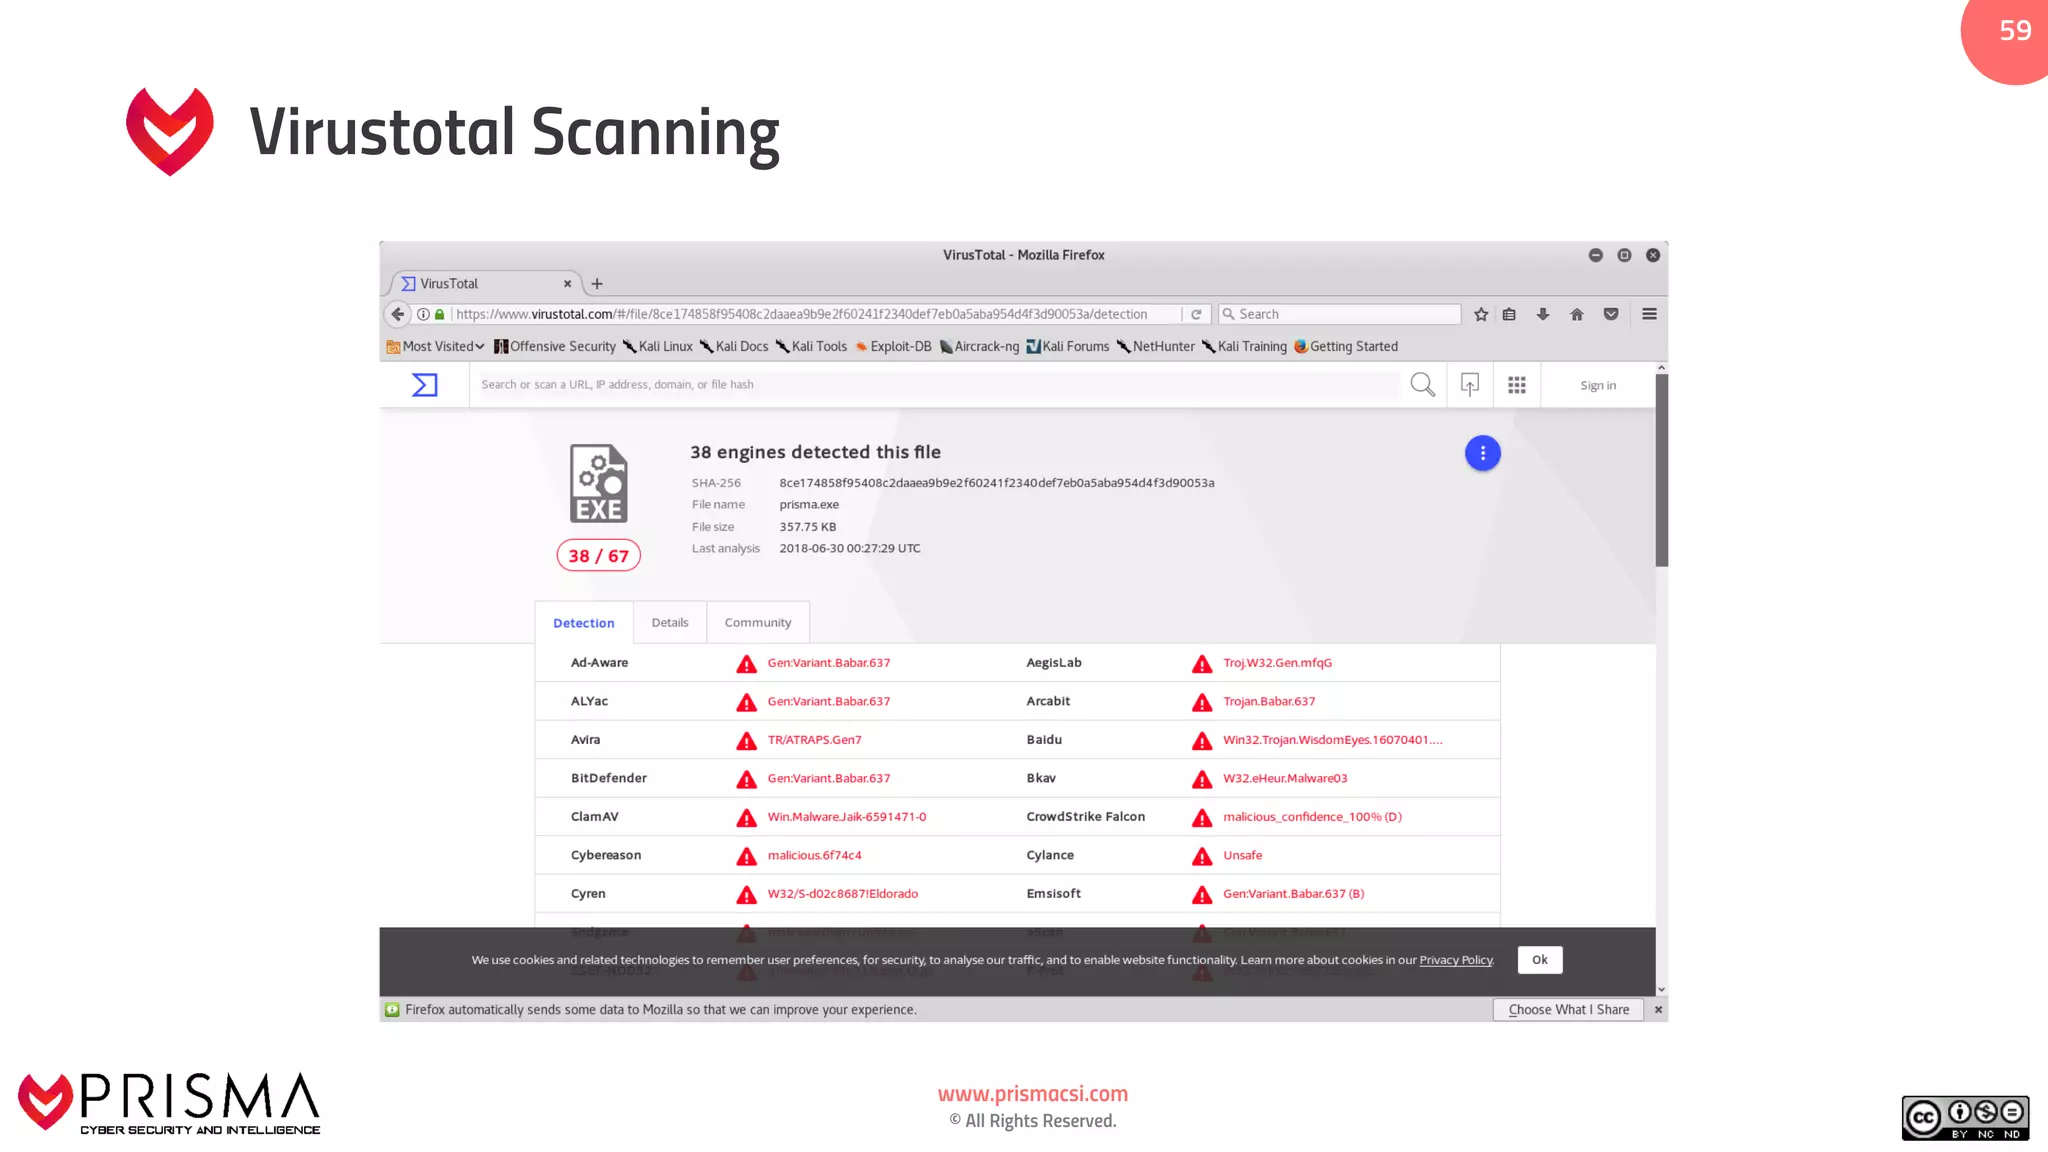The image size is (2048, 1152).
Task: Click the 357.75 KB file size value
Action: pos(808,527)
